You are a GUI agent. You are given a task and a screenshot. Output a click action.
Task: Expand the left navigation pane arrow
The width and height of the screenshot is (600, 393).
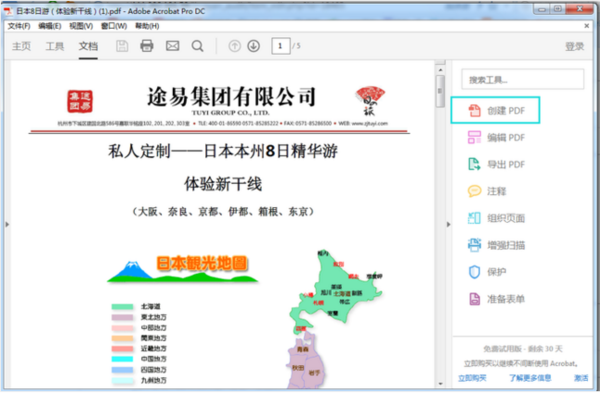(x=7, y=224)
